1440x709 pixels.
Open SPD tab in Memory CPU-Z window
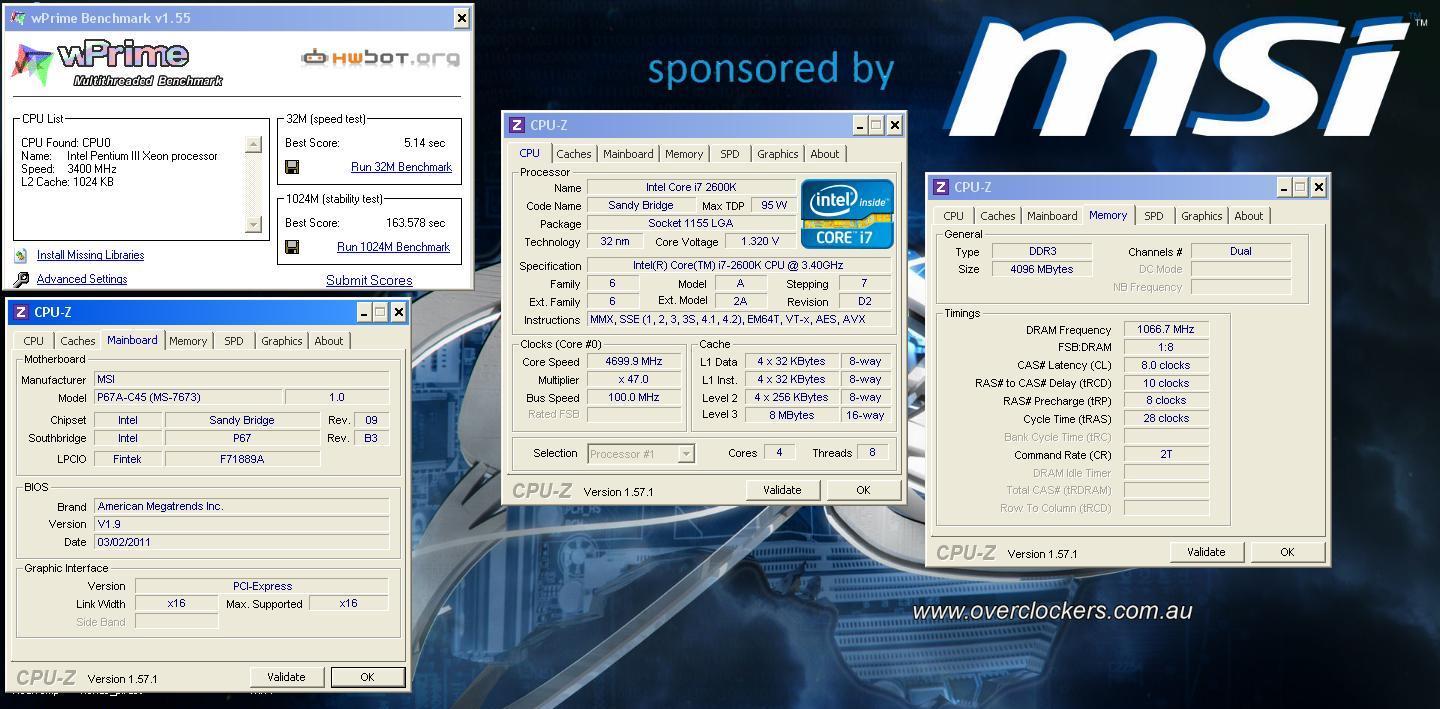1154,216
